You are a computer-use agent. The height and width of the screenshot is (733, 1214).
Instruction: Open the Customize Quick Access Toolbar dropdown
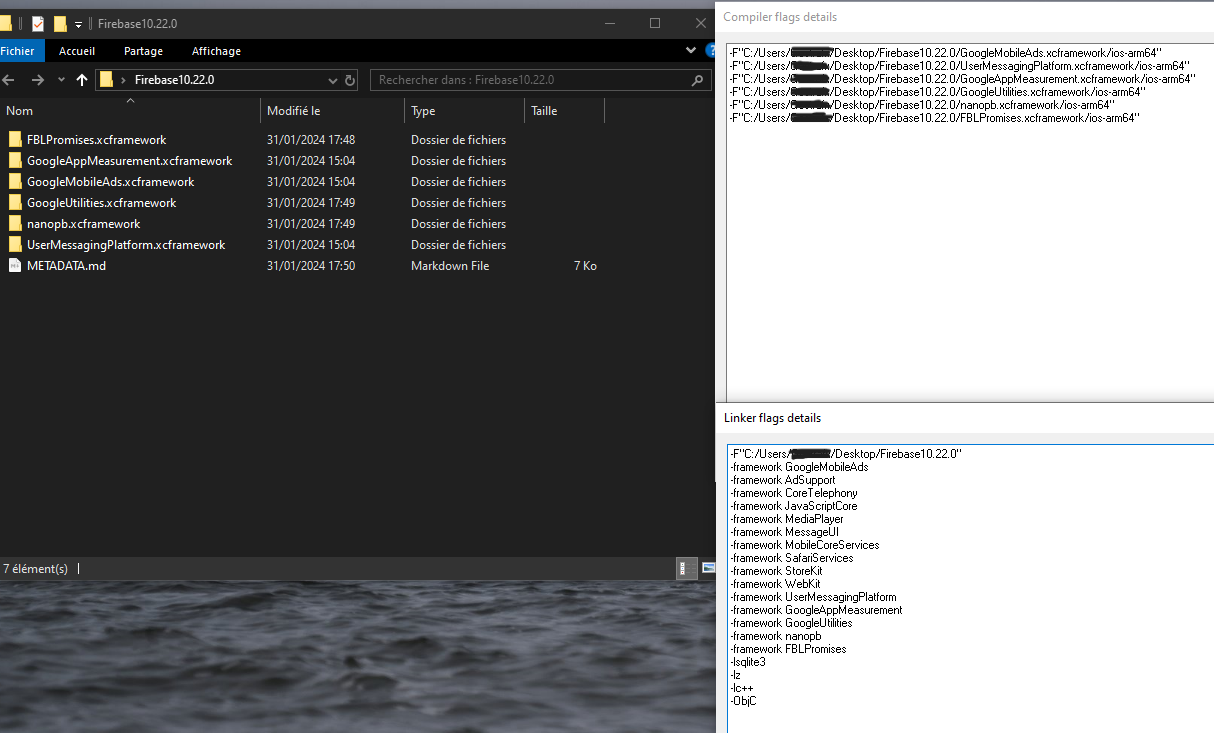click(79, 24)
